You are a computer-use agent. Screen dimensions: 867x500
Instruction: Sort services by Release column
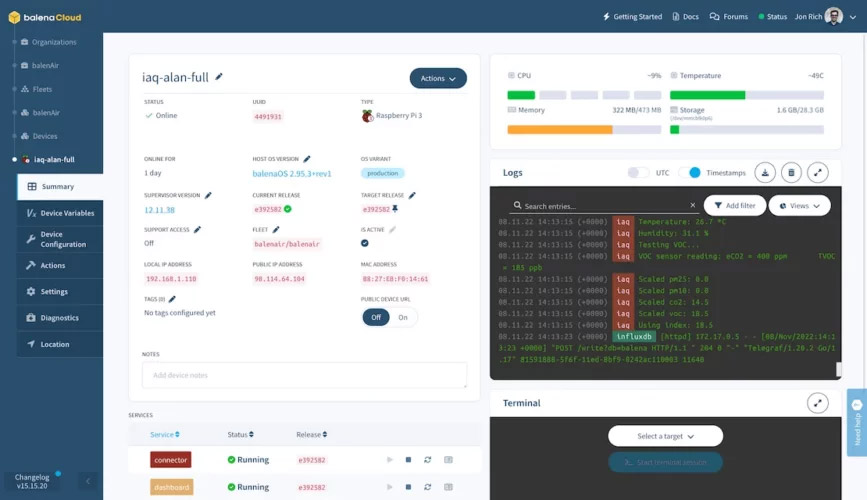coord(311,435)
